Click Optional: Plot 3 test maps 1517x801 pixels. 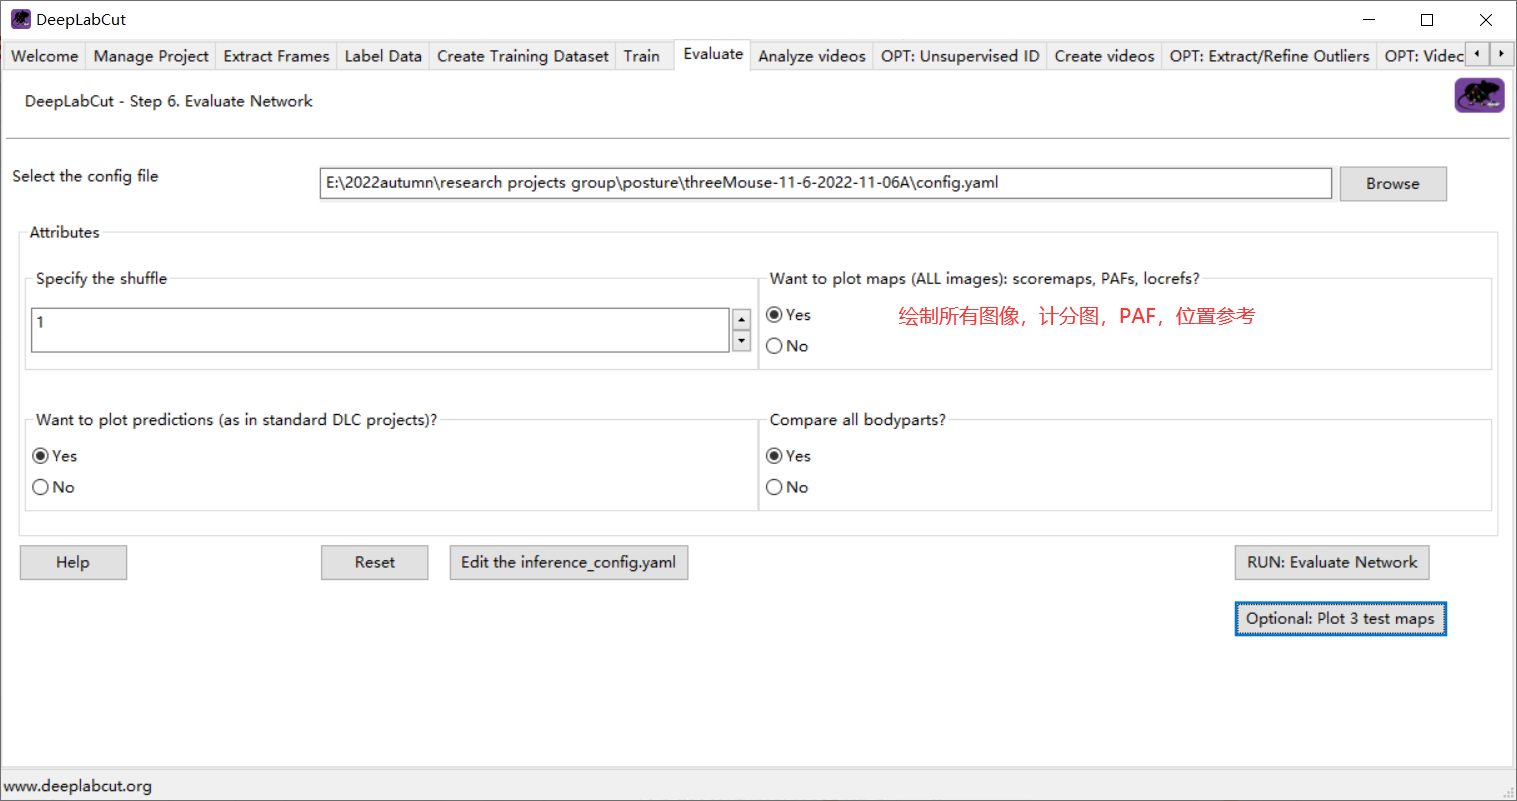[1340, 618]
